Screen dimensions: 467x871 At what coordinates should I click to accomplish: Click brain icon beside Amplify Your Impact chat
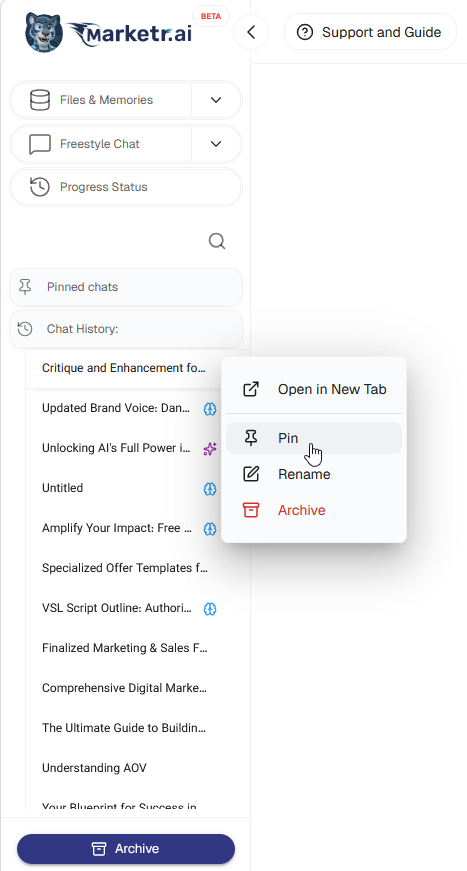tap(209, 529)
